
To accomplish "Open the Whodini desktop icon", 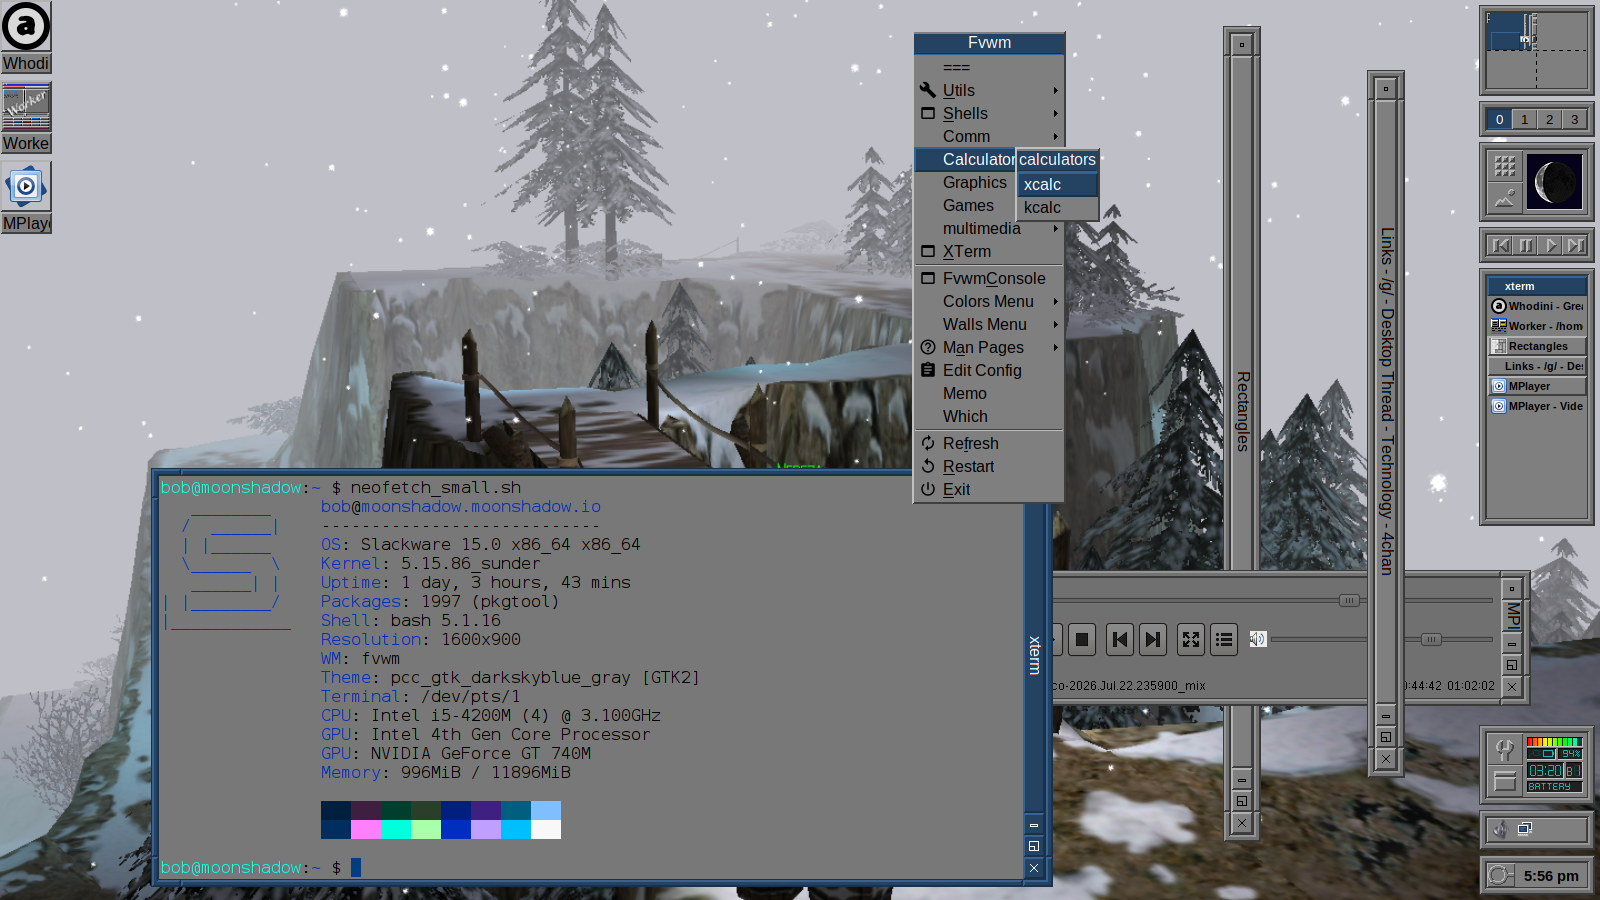I will 26,37.
